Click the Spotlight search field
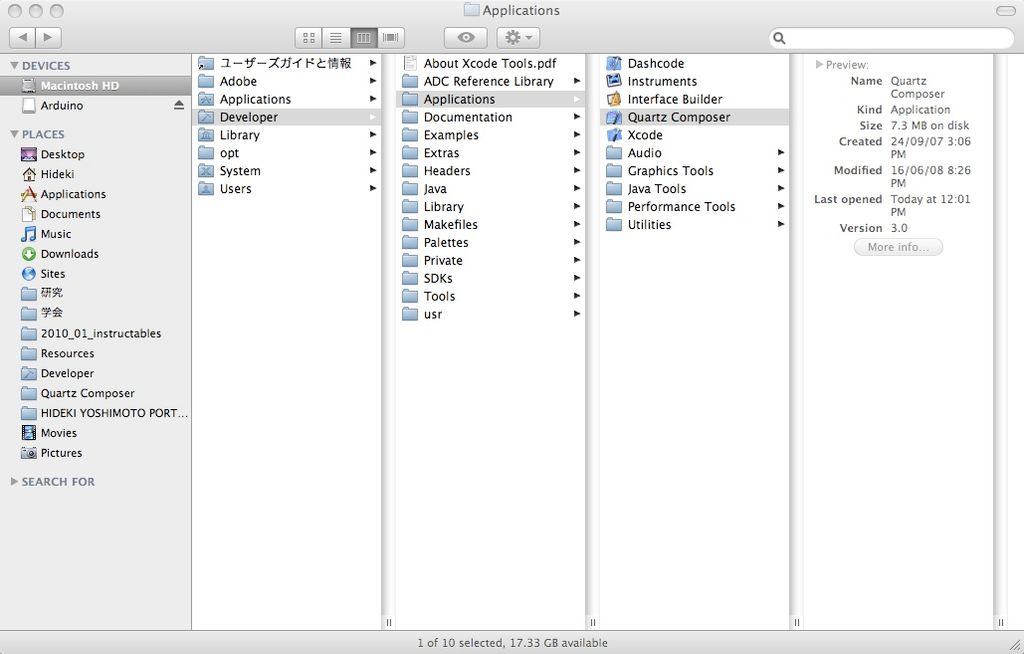Screen dimensions: 1024x654 (x=891, y=38)
